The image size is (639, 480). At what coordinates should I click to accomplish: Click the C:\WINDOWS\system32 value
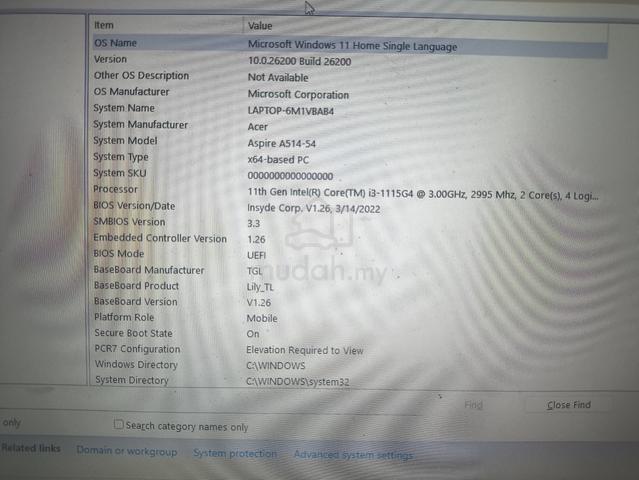pos(297,381)
